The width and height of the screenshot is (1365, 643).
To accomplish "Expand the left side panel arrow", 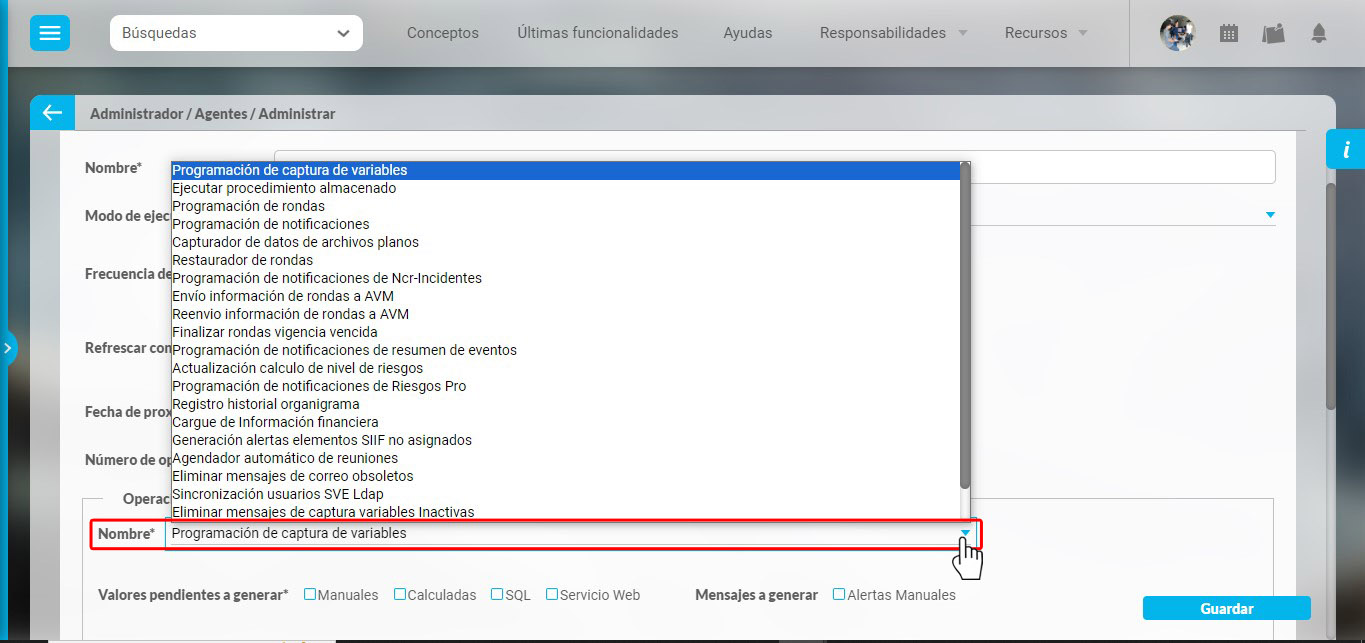I will [x=7, y=348].
